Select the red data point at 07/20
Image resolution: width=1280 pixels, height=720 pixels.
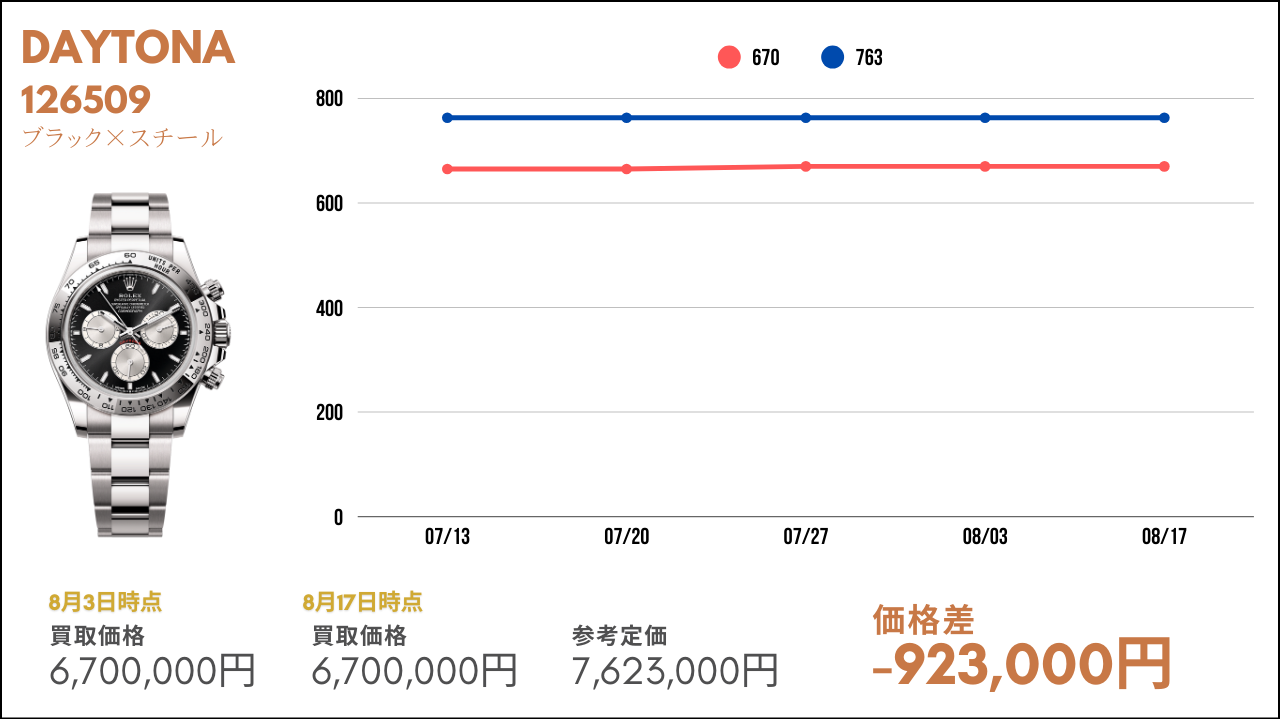627,169
